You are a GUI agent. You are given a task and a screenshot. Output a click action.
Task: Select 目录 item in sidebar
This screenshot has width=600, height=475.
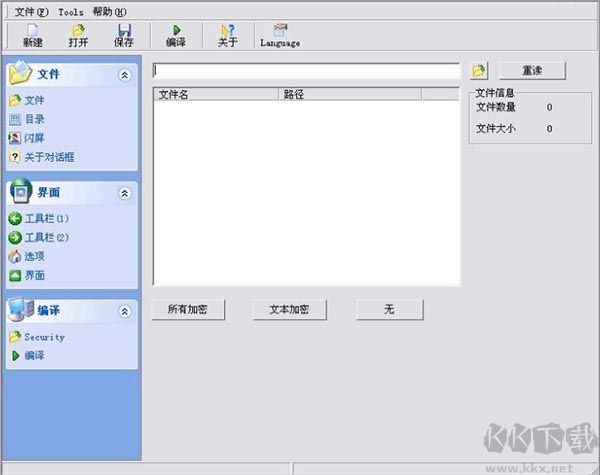[26, 119]
